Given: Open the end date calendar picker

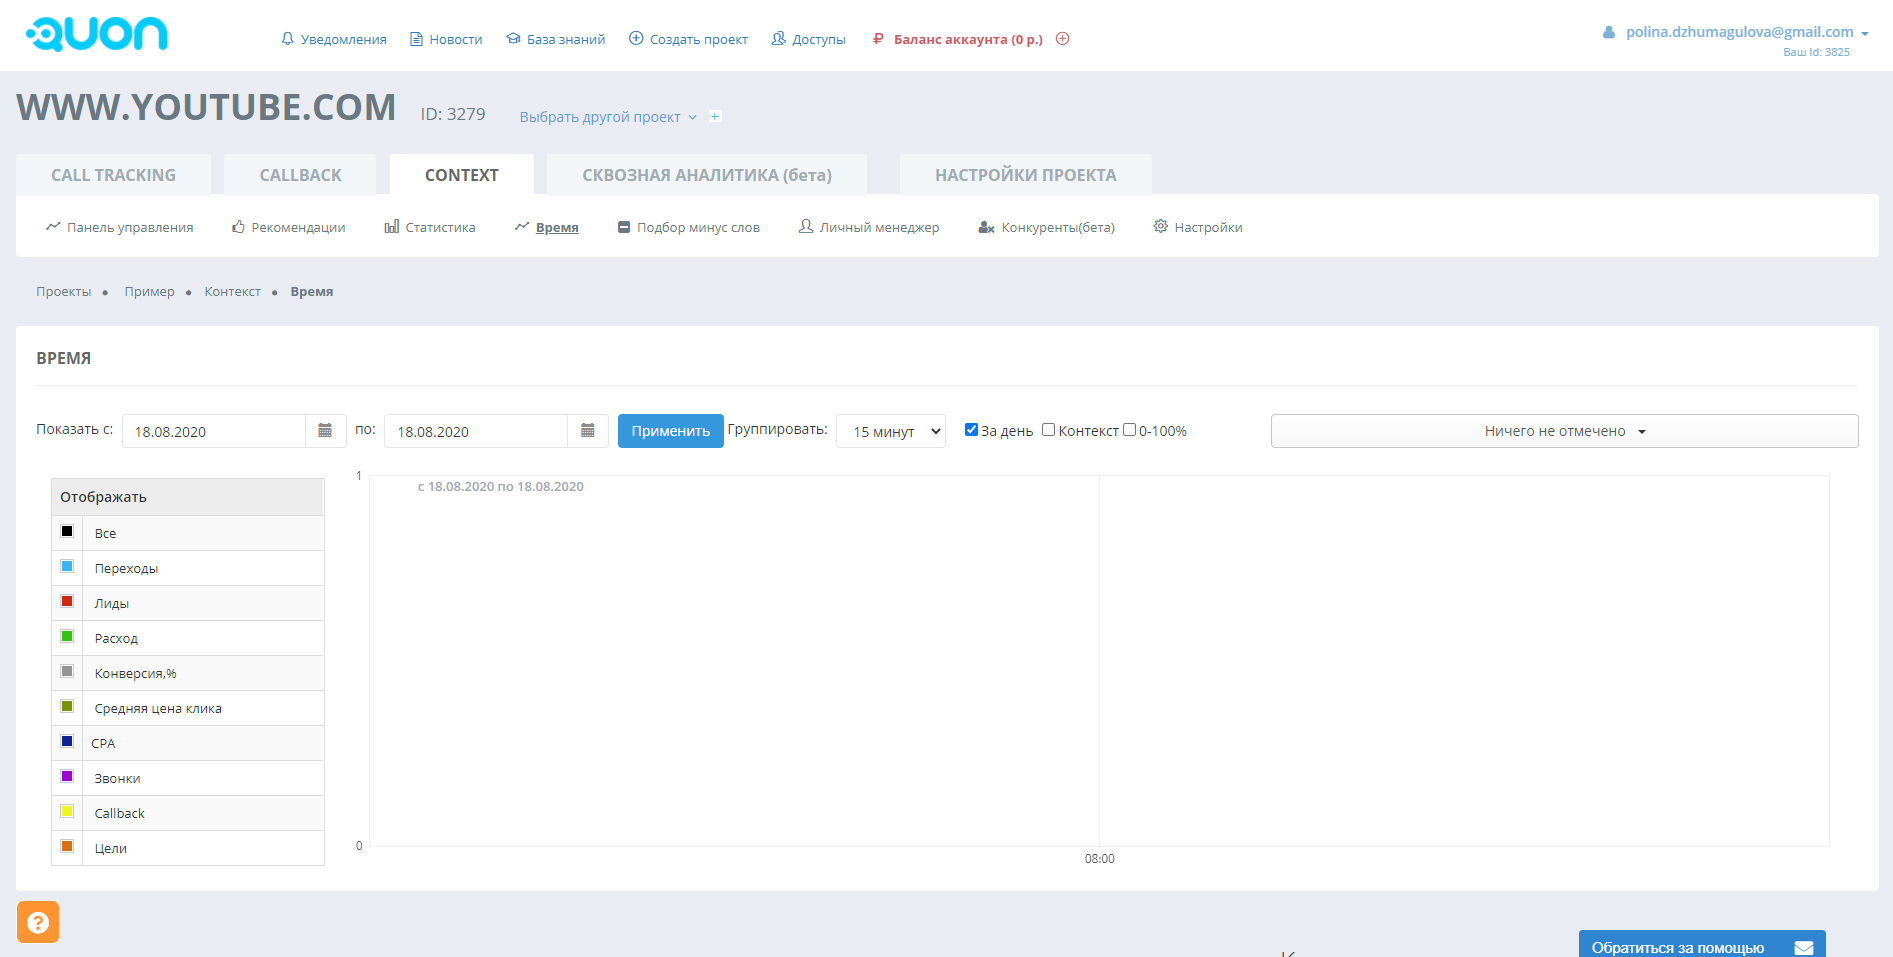Looking at the screenshot, I should 588,431.
